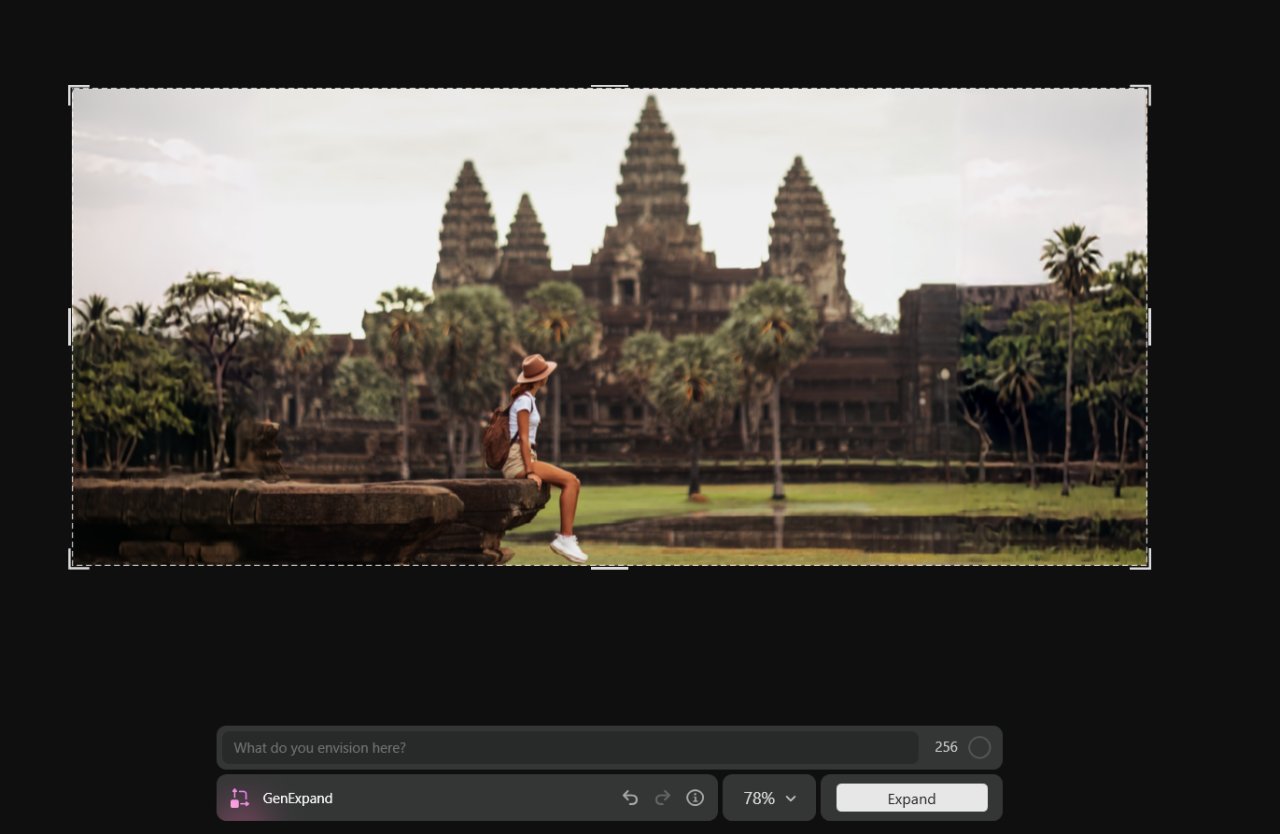Open the 78% zoom dropdown
1280x834 pixels.
click(x=769, y=798)
